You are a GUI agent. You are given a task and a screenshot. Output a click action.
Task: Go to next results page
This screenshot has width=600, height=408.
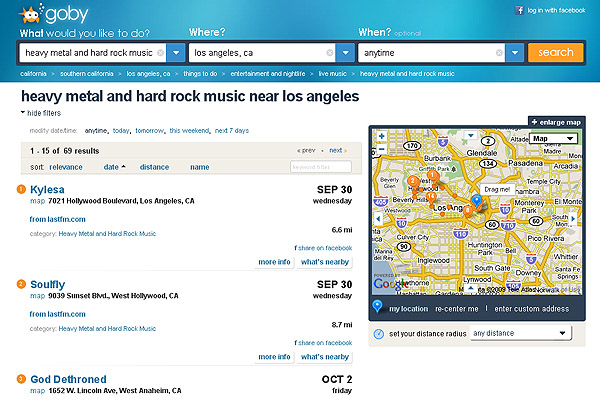338,150
